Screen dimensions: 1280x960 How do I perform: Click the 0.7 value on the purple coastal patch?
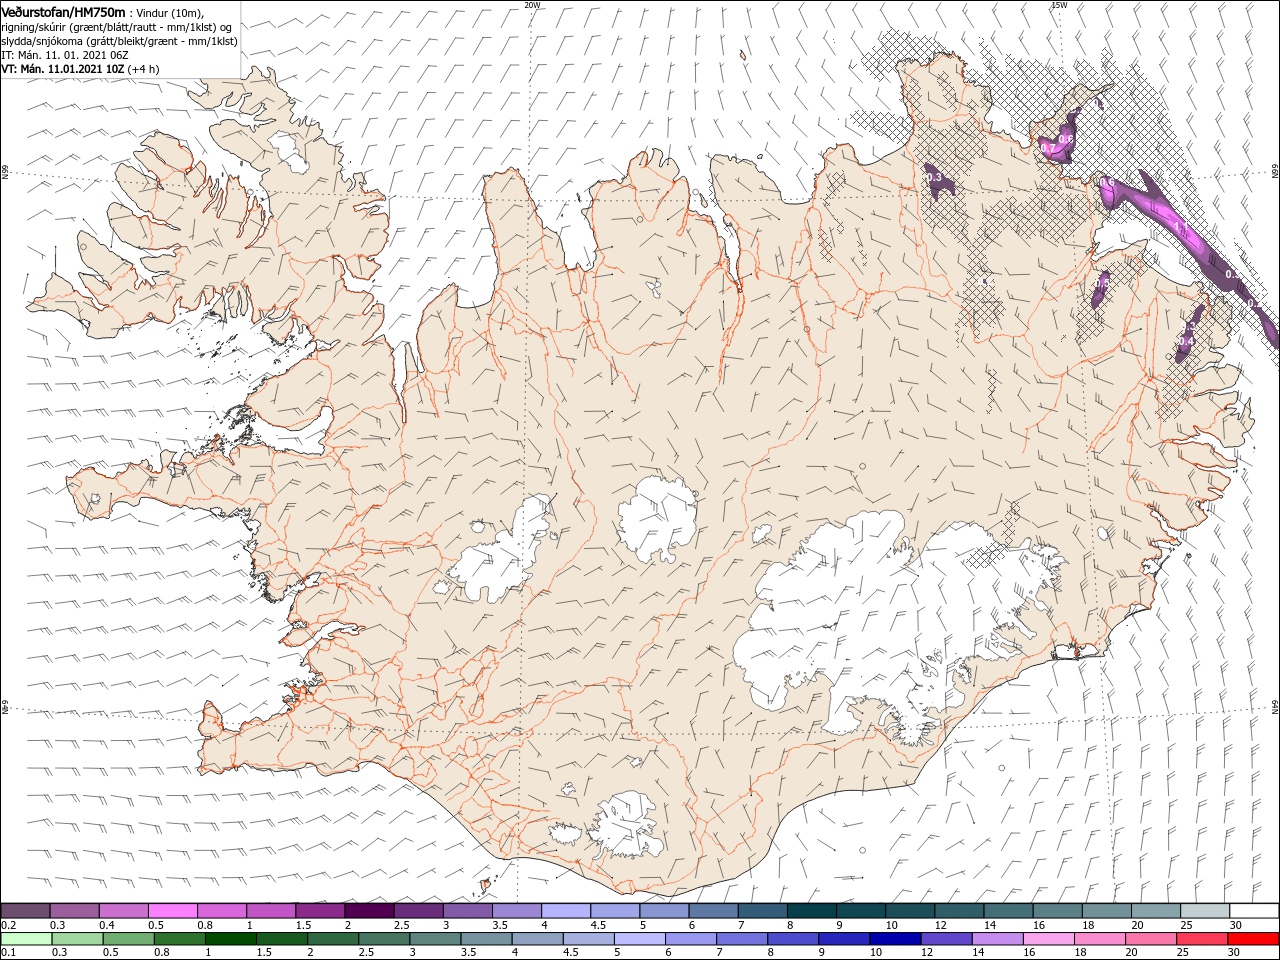pyautogui.click(x=1048, y=148)
